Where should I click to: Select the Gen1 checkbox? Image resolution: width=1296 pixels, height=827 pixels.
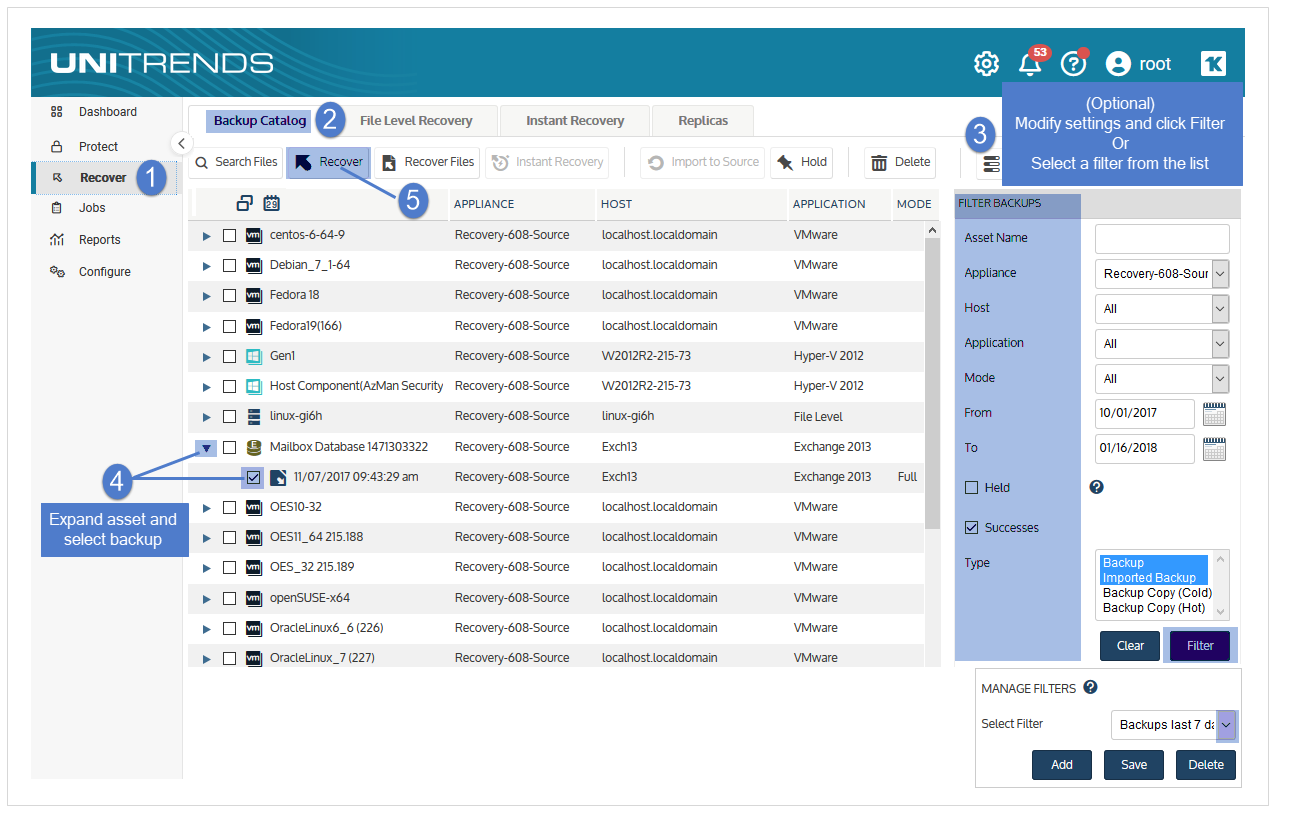pos(229,356)
